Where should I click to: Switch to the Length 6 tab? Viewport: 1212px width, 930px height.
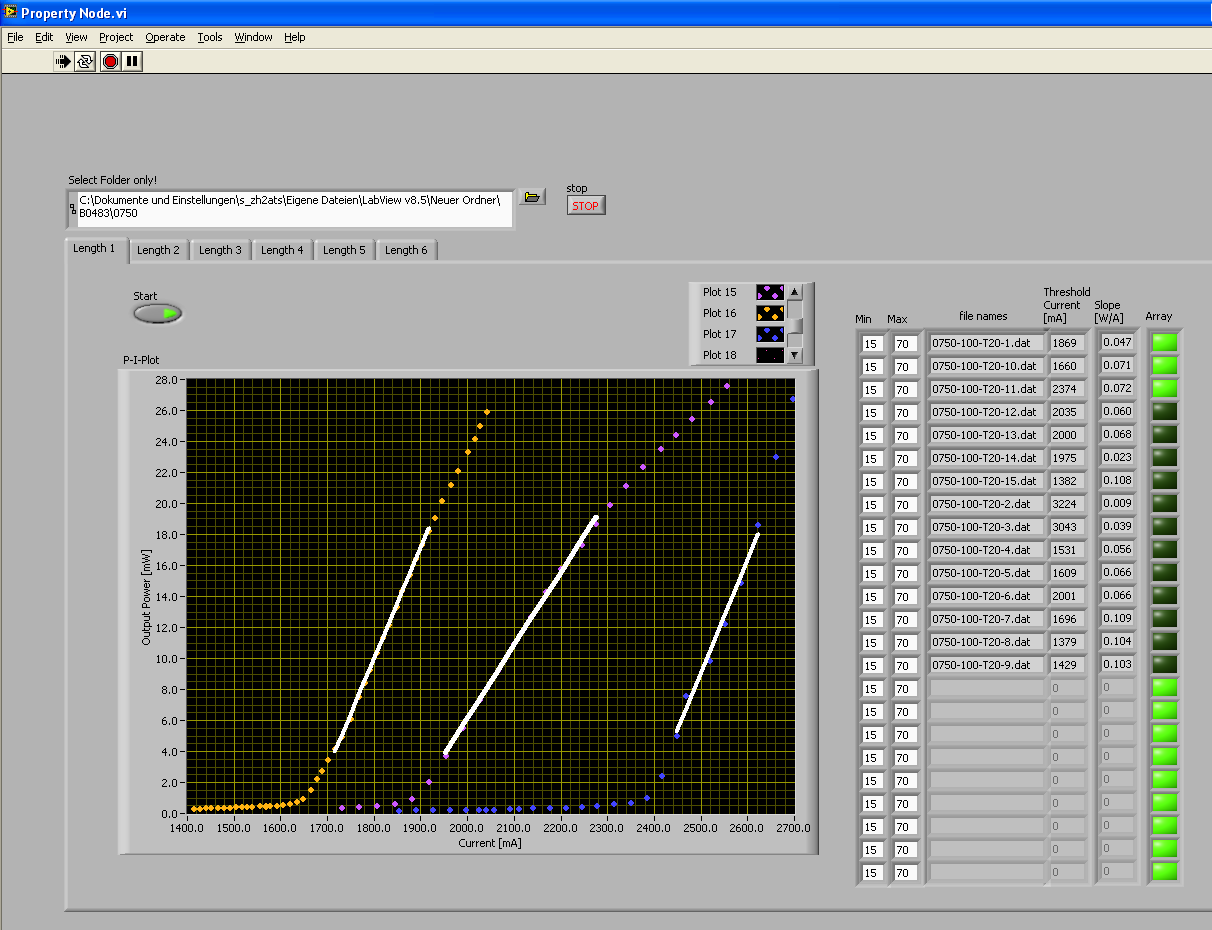coord(406,250)
